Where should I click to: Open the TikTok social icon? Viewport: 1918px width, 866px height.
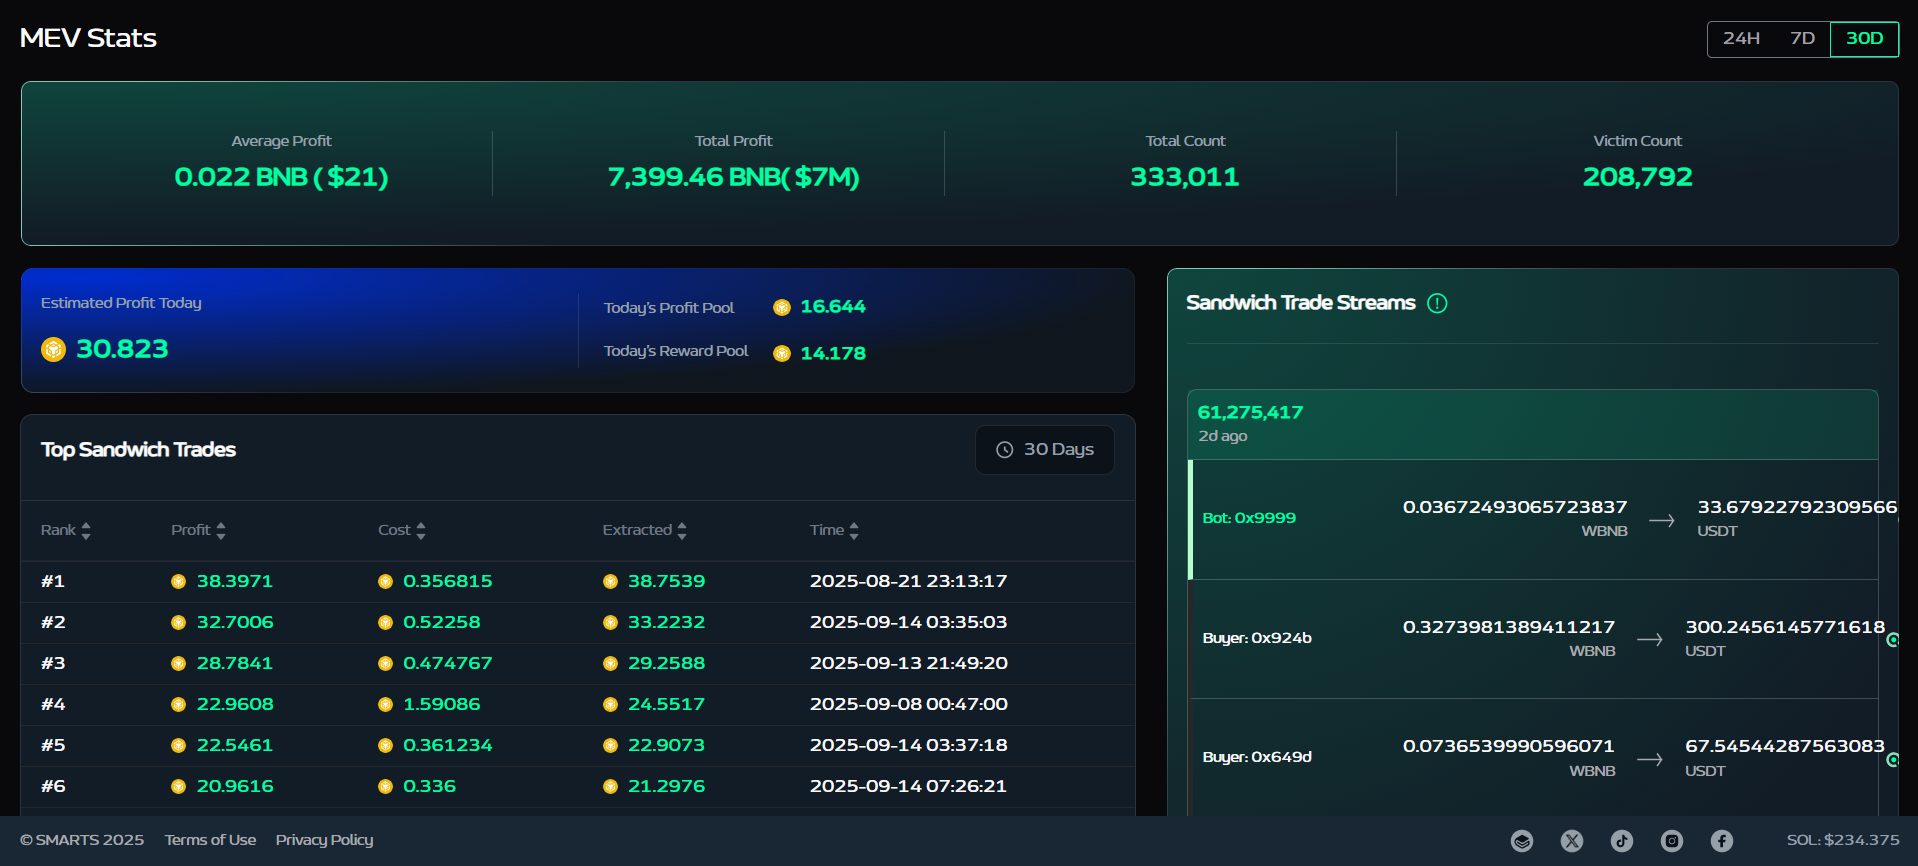(x=1622, y=841)
